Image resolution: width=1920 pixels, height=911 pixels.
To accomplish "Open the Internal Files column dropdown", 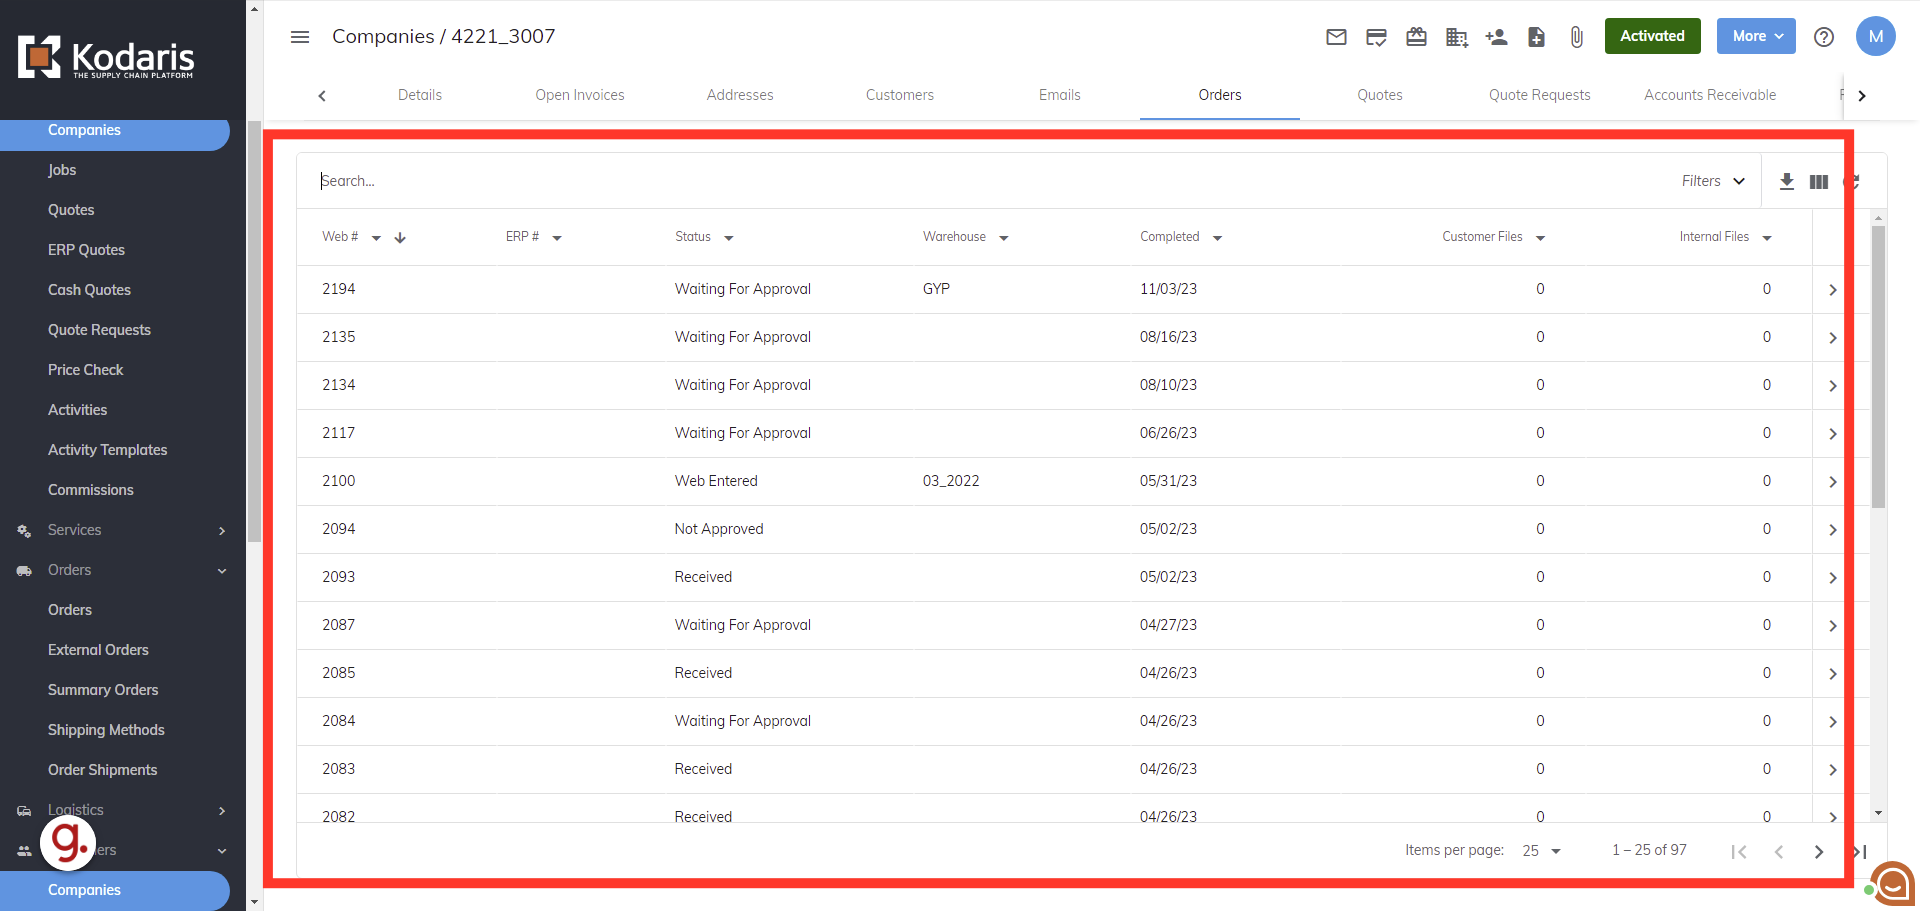I will coord(1767,238).
